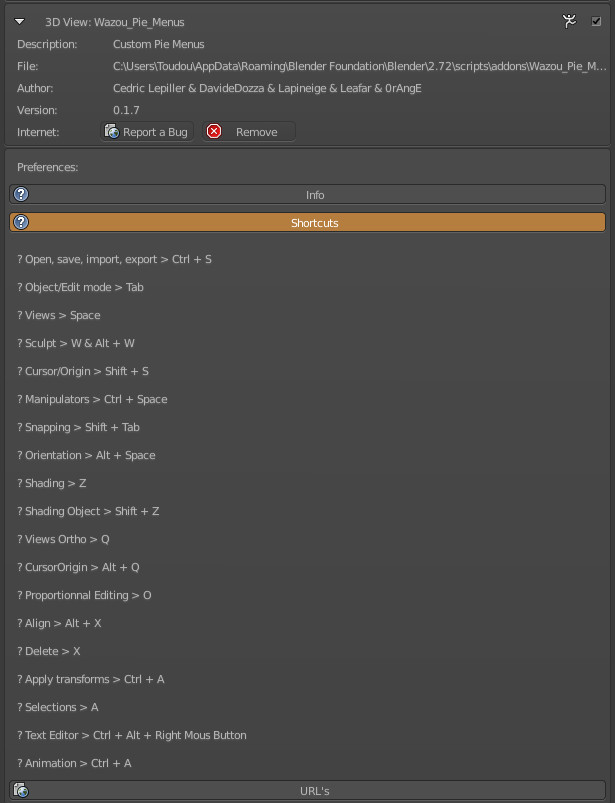The width and height of the screenshot is (615, 803).
Task: Click the addon file path text
Action: tap(359, 66)
